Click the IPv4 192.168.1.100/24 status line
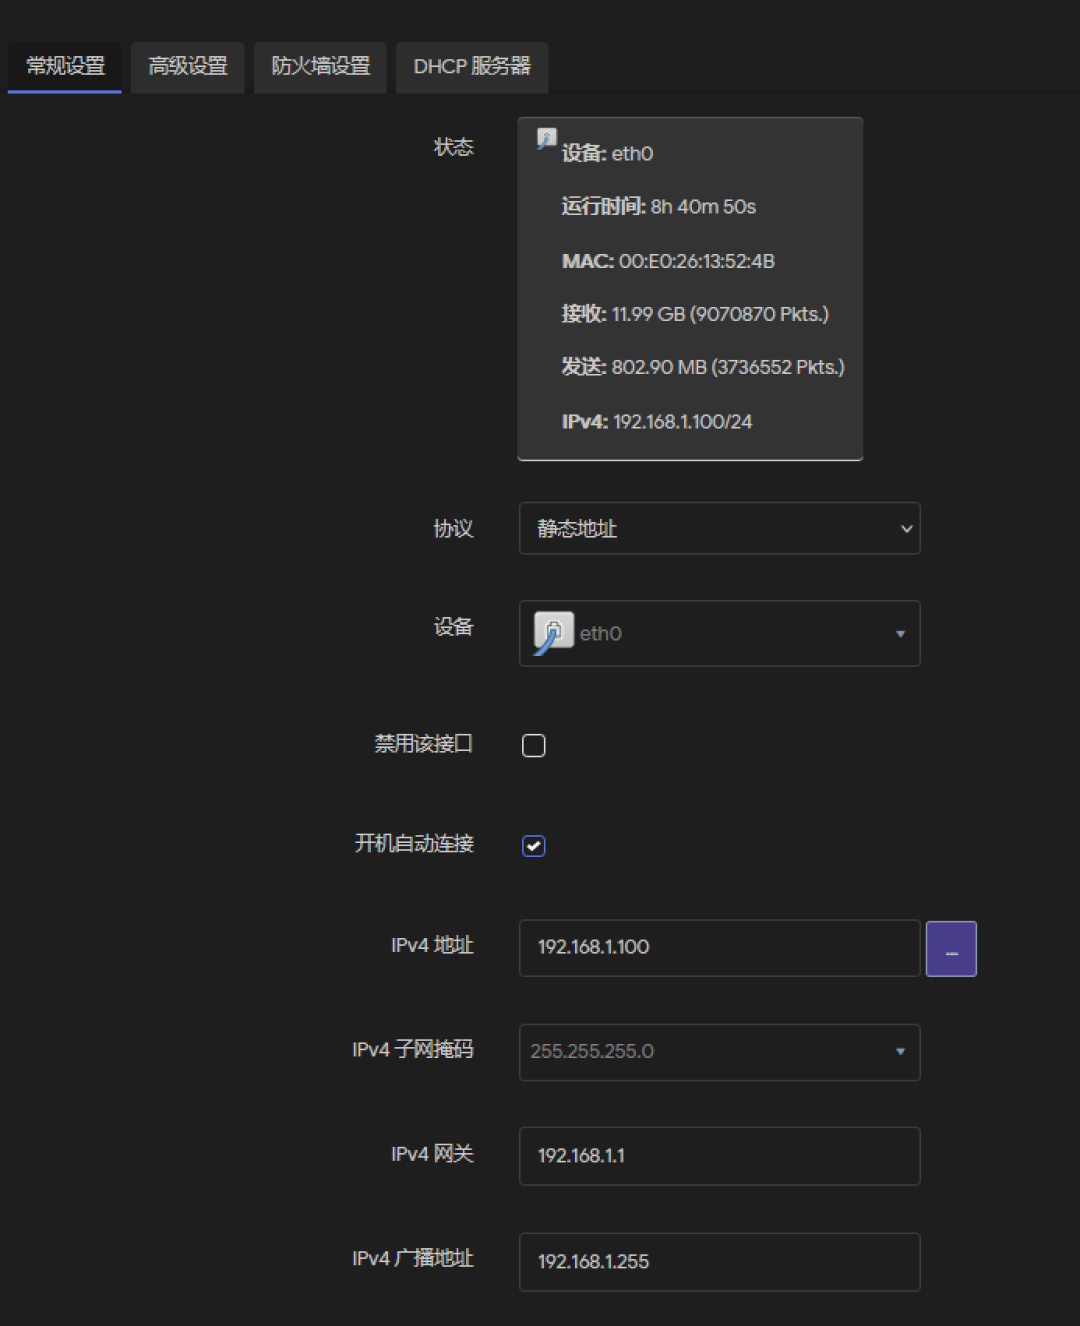Image resolution: width=1080 pixels, height=1326 pixels. [x=656, y=422]
